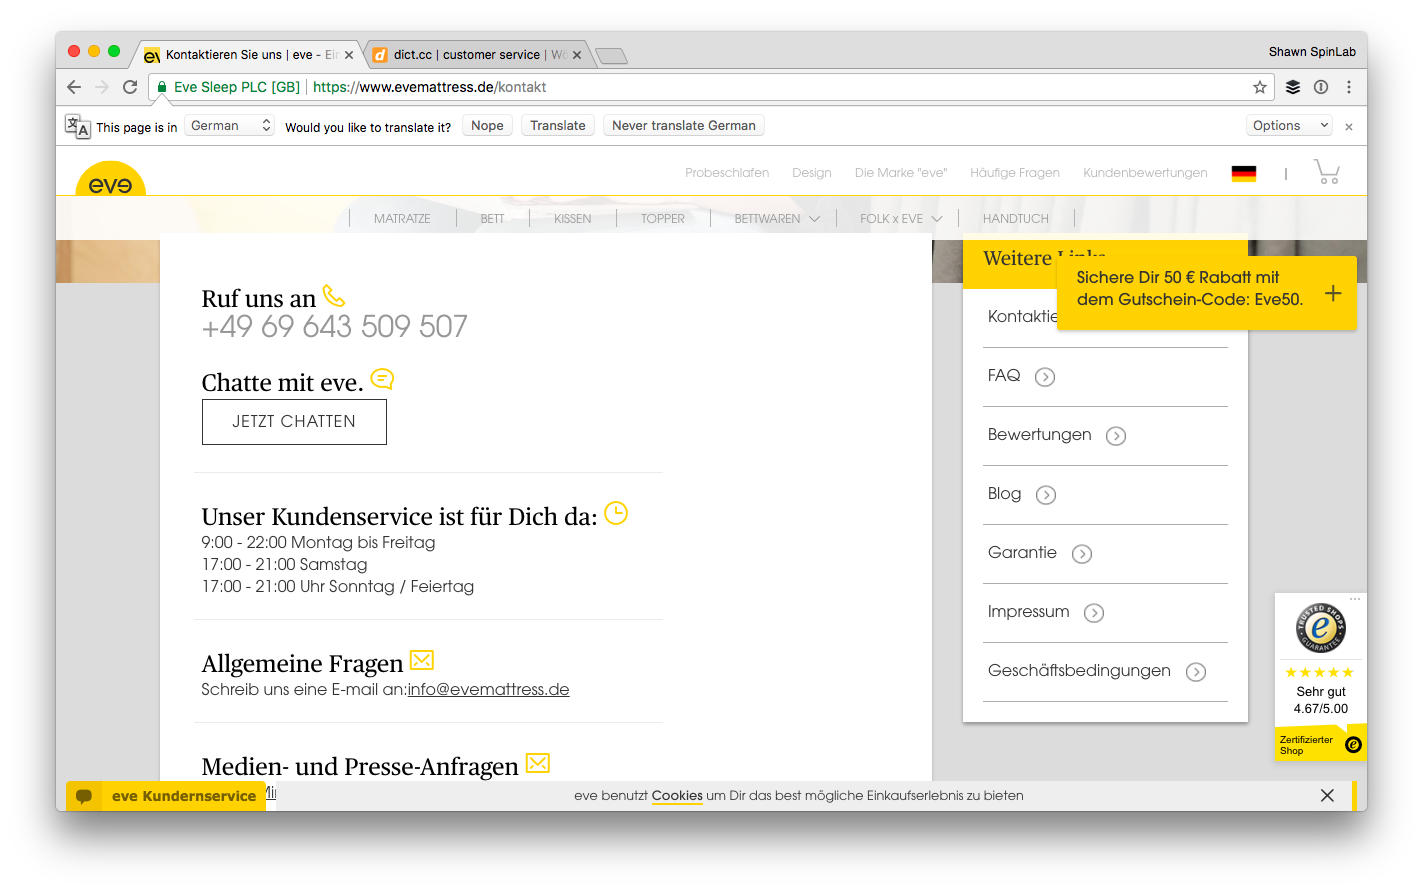Open the layers extension icon
1423x891 pixels.
point(1293,87)
